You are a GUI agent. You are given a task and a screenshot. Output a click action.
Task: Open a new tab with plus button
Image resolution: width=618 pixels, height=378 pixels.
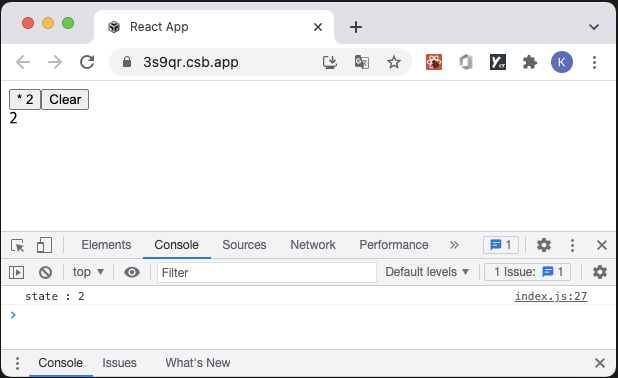[356, 27]
